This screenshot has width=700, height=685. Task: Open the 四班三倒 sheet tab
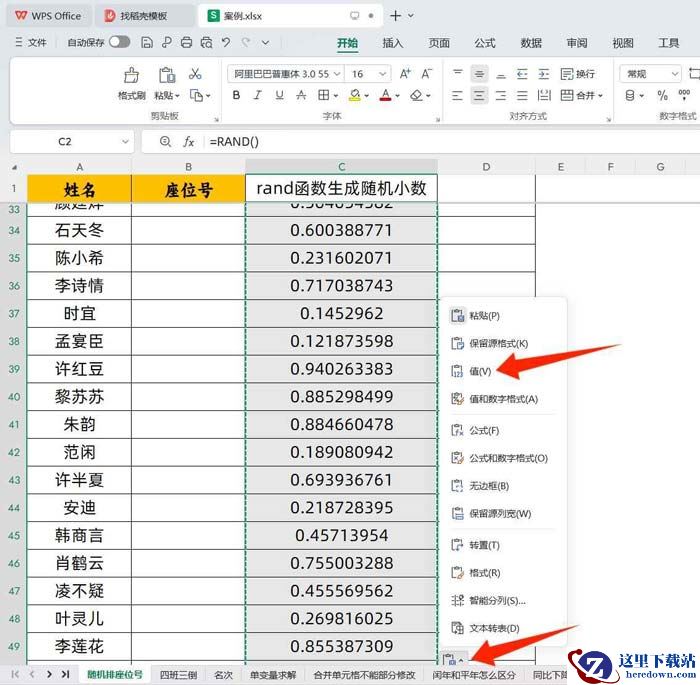point(178,675)
